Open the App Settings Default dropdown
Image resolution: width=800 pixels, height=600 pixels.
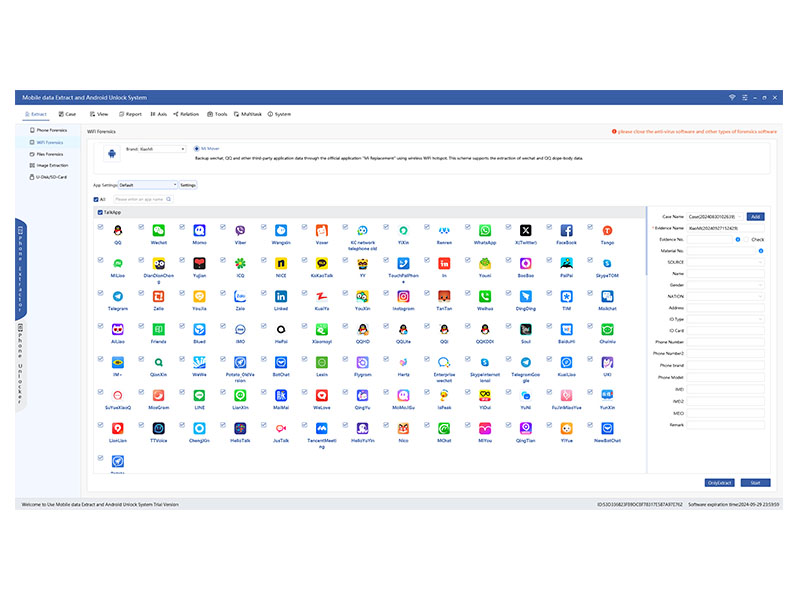tap(148, 185)
